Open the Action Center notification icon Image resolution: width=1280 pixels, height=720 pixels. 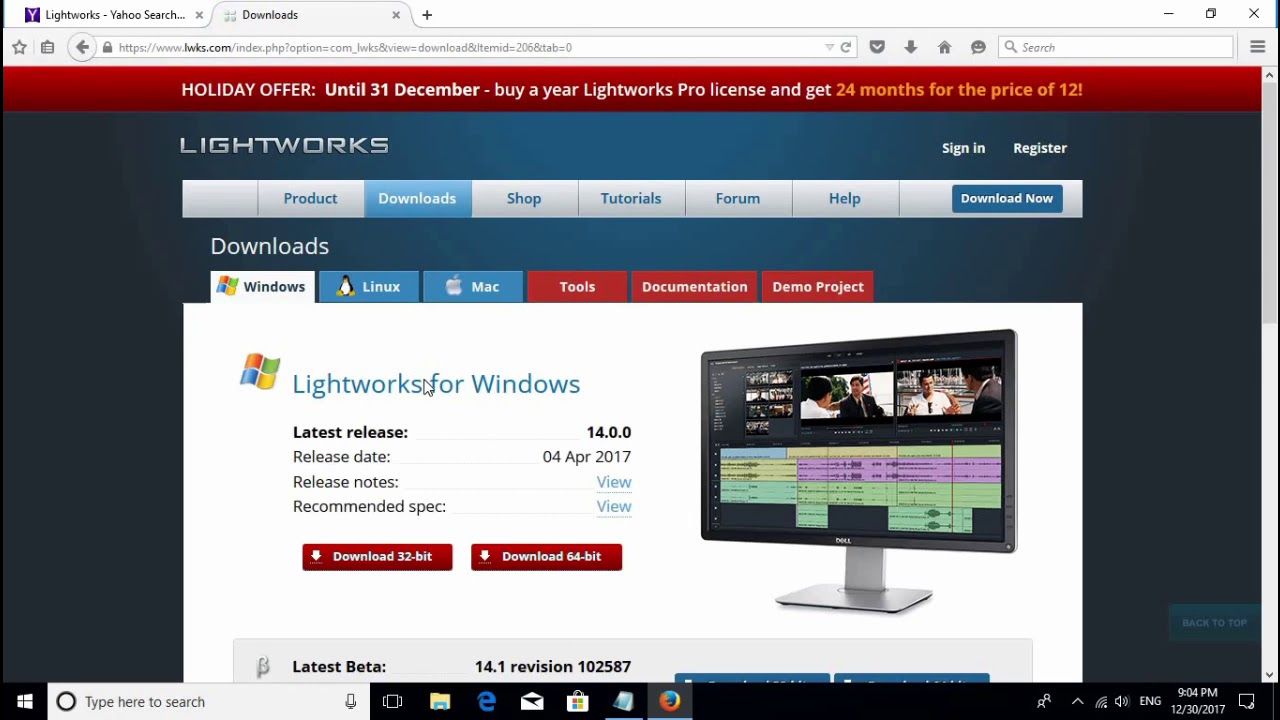tap(1246, 701)
